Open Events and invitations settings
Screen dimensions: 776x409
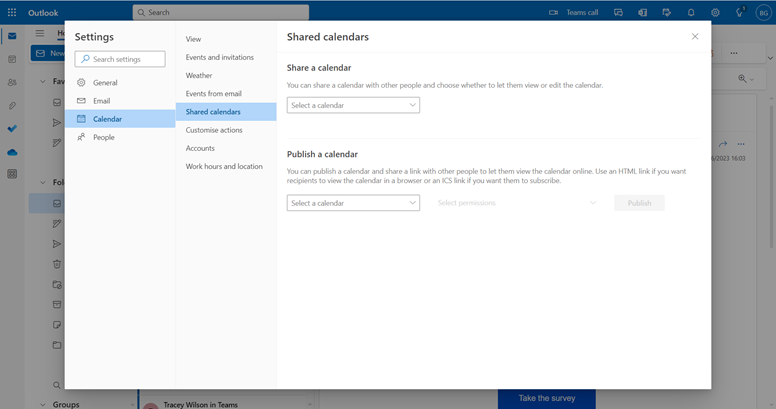click(x=219, y=57)
